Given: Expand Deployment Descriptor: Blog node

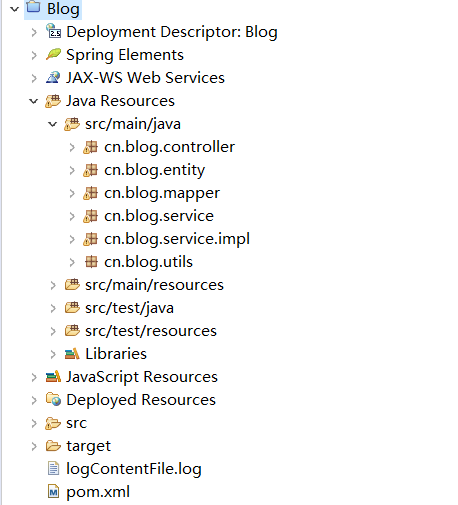Looking at the screenshot, I should [34, 32].
